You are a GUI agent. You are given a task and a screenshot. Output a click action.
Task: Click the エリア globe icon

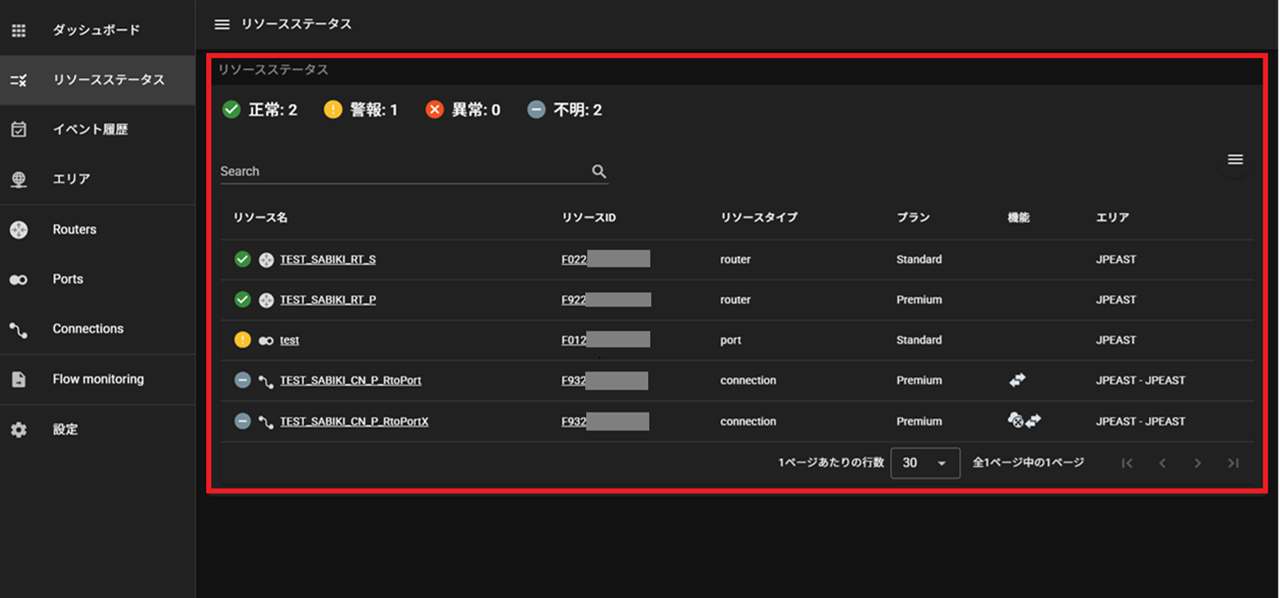point(18,179)
